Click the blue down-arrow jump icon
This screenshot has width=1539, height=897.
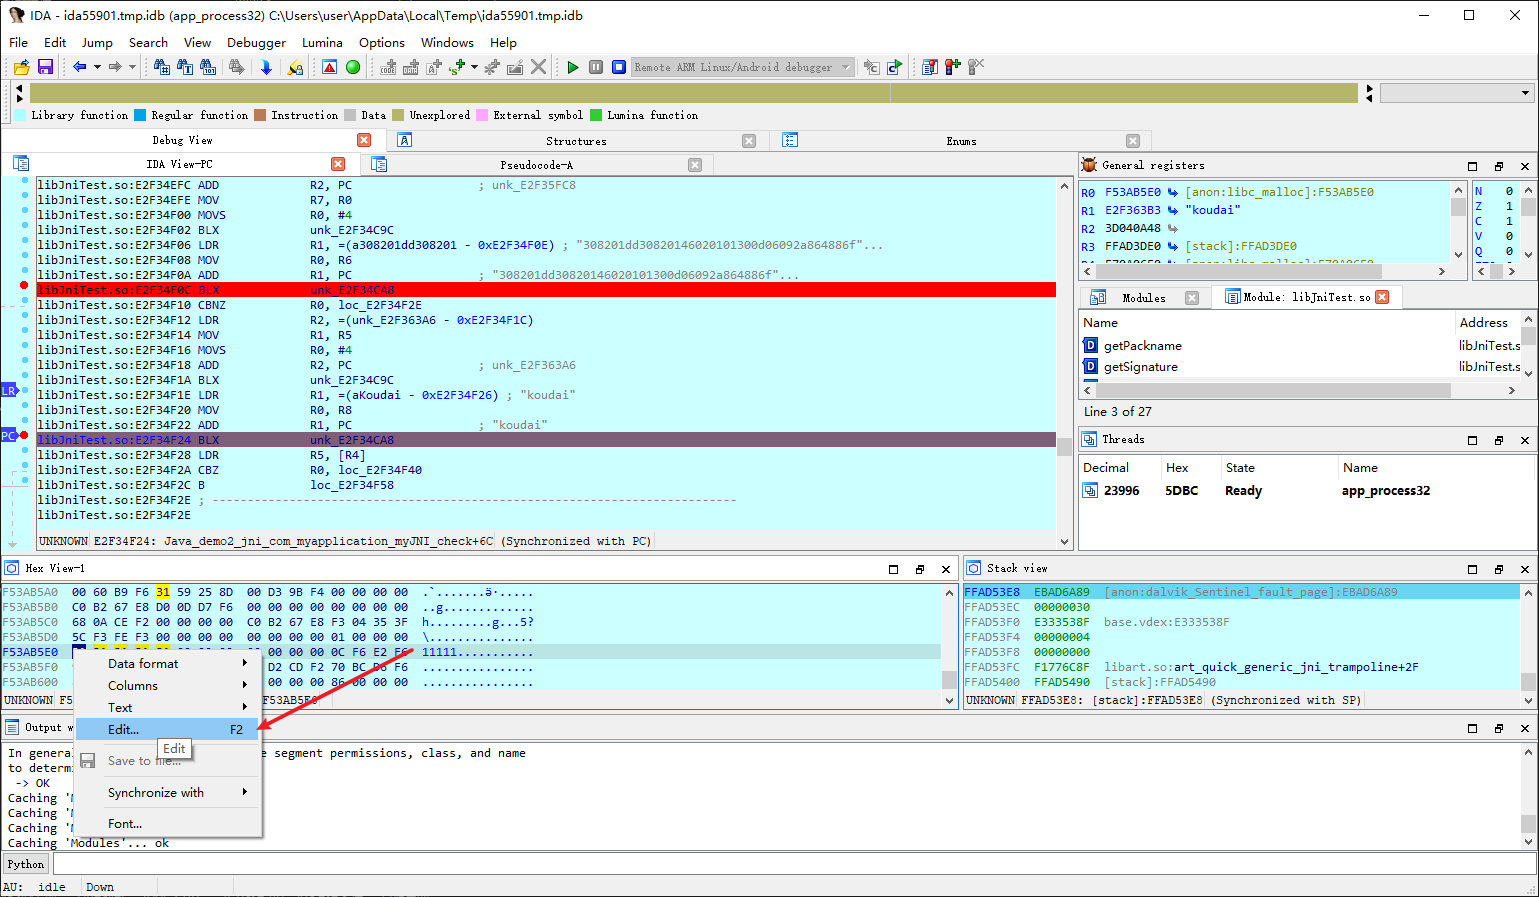coord(266,67)
